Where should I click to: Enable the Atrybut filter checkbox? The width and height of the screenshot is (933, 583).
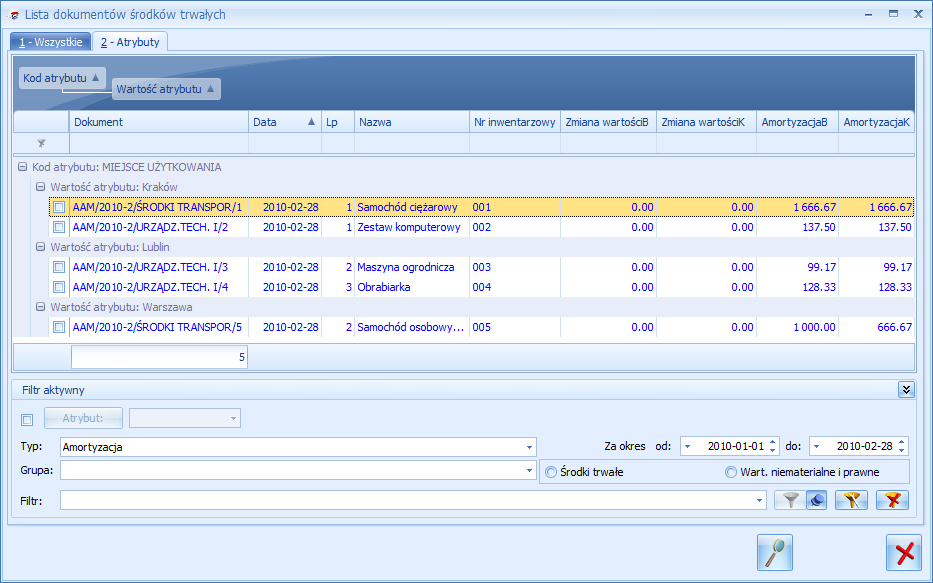(27, 419)
